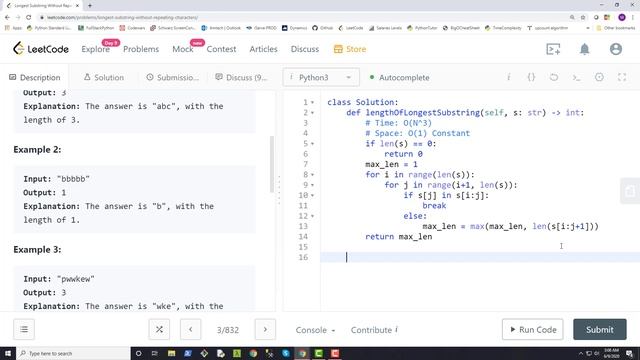Open the editor terminal shortcut icon
This screenshot has height=360, width=640.
click(x=576, y=77)
